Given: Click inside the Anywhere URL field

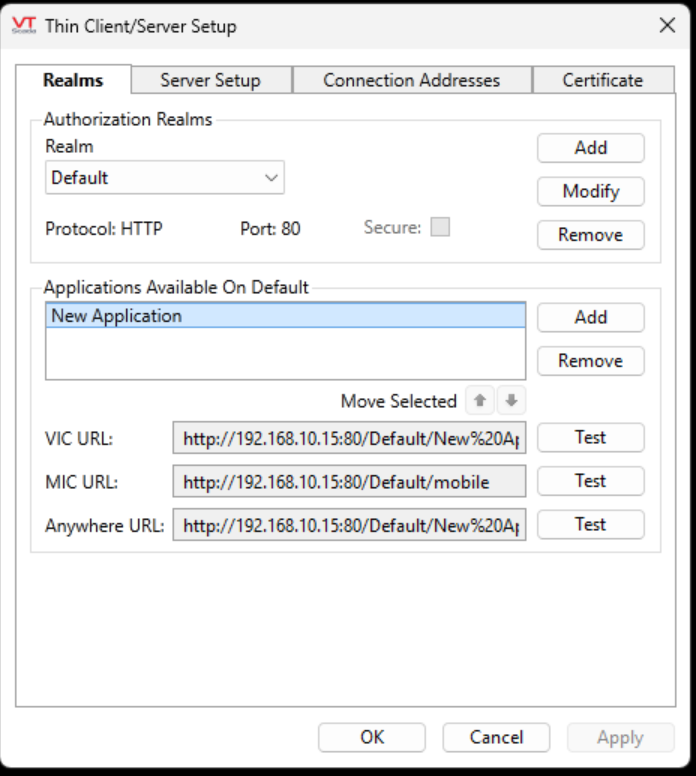Looking at the screenshot, I should tap(349, 525).
